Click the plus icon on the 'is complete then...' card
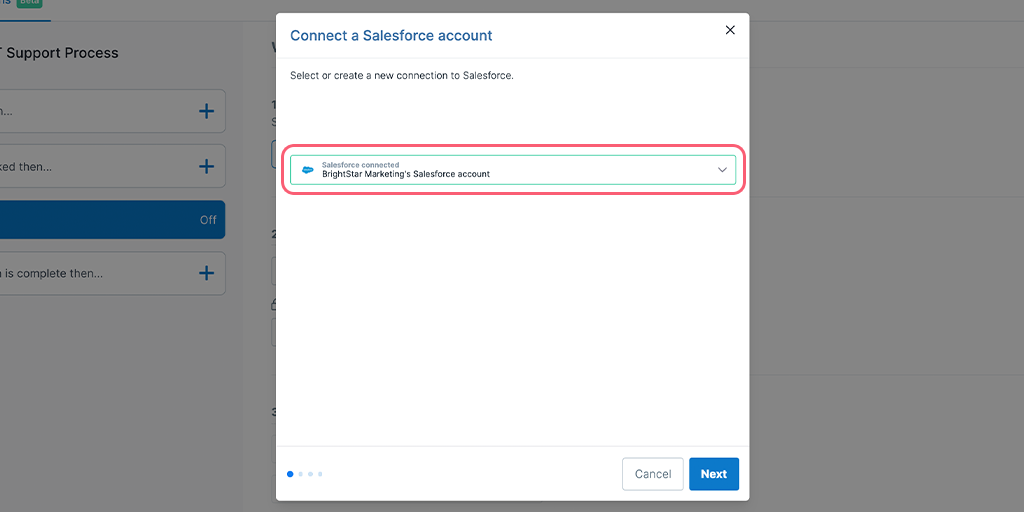This screenshot has width=1024, height=512. click(206, 273)
